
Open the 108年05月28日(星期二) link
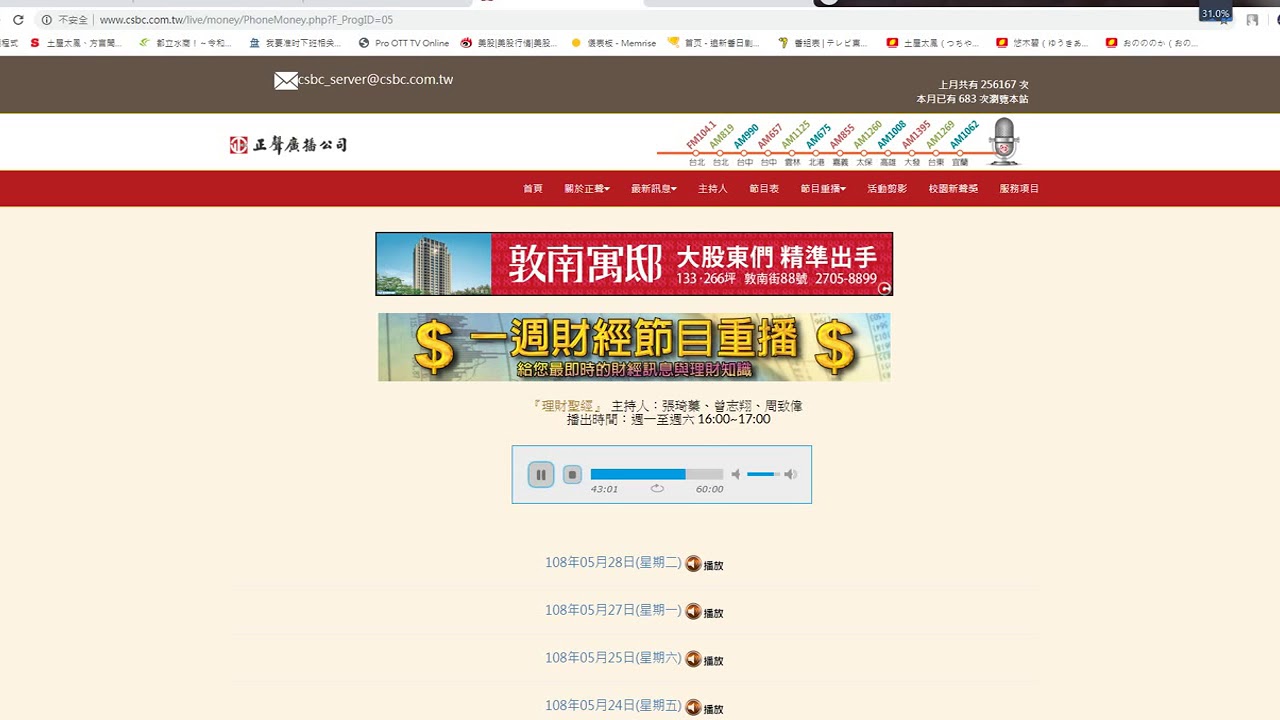coord(613,563)
